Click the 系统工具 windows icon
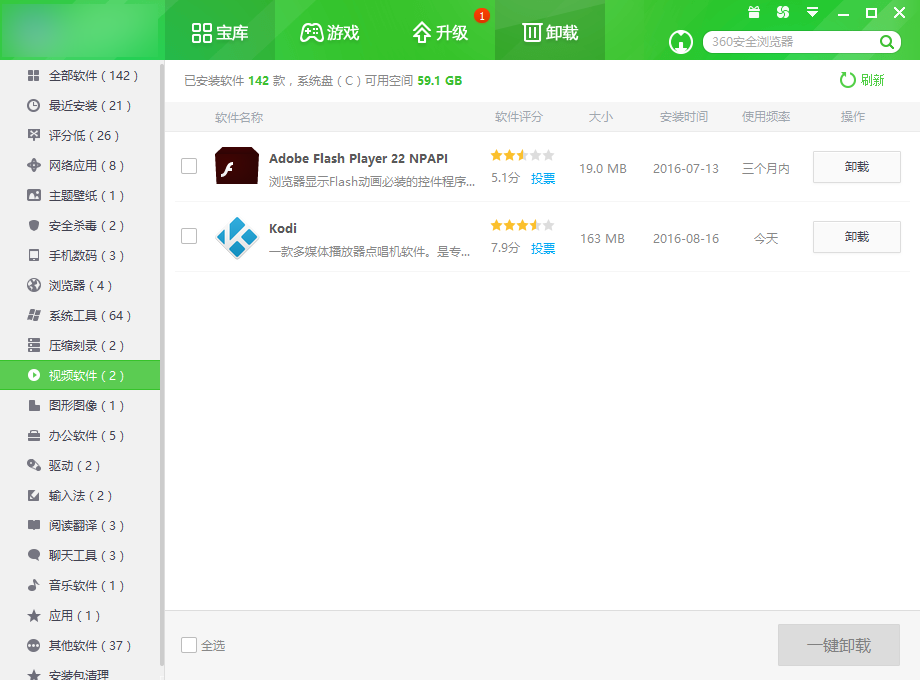 click(x=34, y=315)
